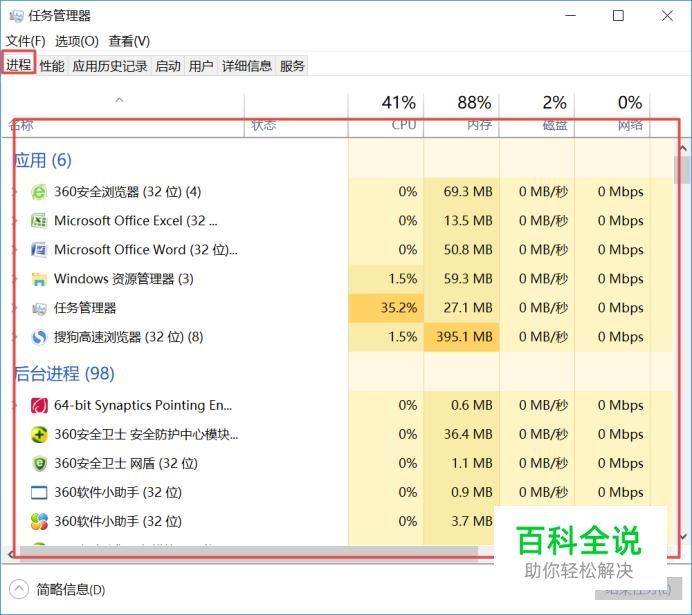Viewport: 692px width, 615px height.
Task: Expand the 360安全浏览器 process group
Action: [15, 192]
